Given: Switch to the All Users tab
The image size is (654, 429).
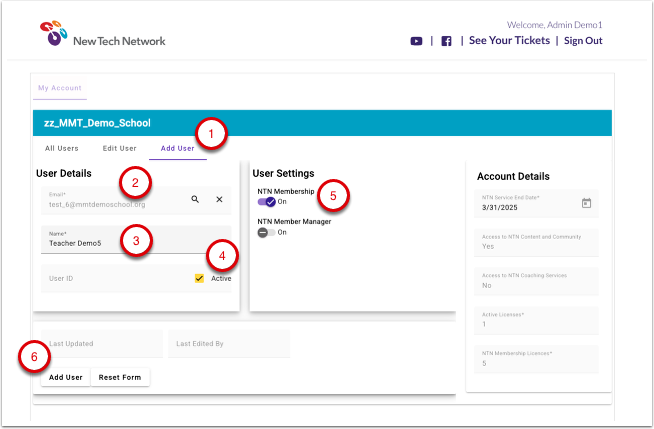Looking at the screenshot, I should point(62,148).
